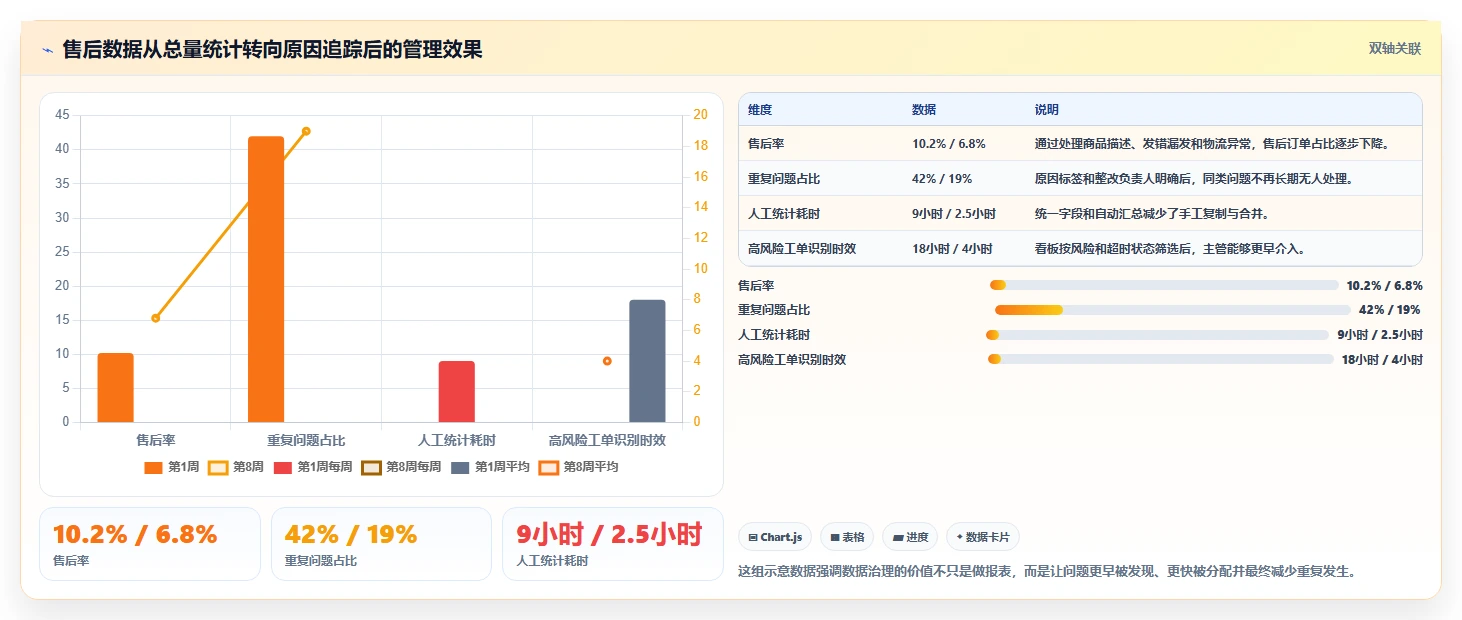This screenshot has height=620, width=1462.
Task: Click the 42% / 19% value beside progress bar
Action: 1390,310
